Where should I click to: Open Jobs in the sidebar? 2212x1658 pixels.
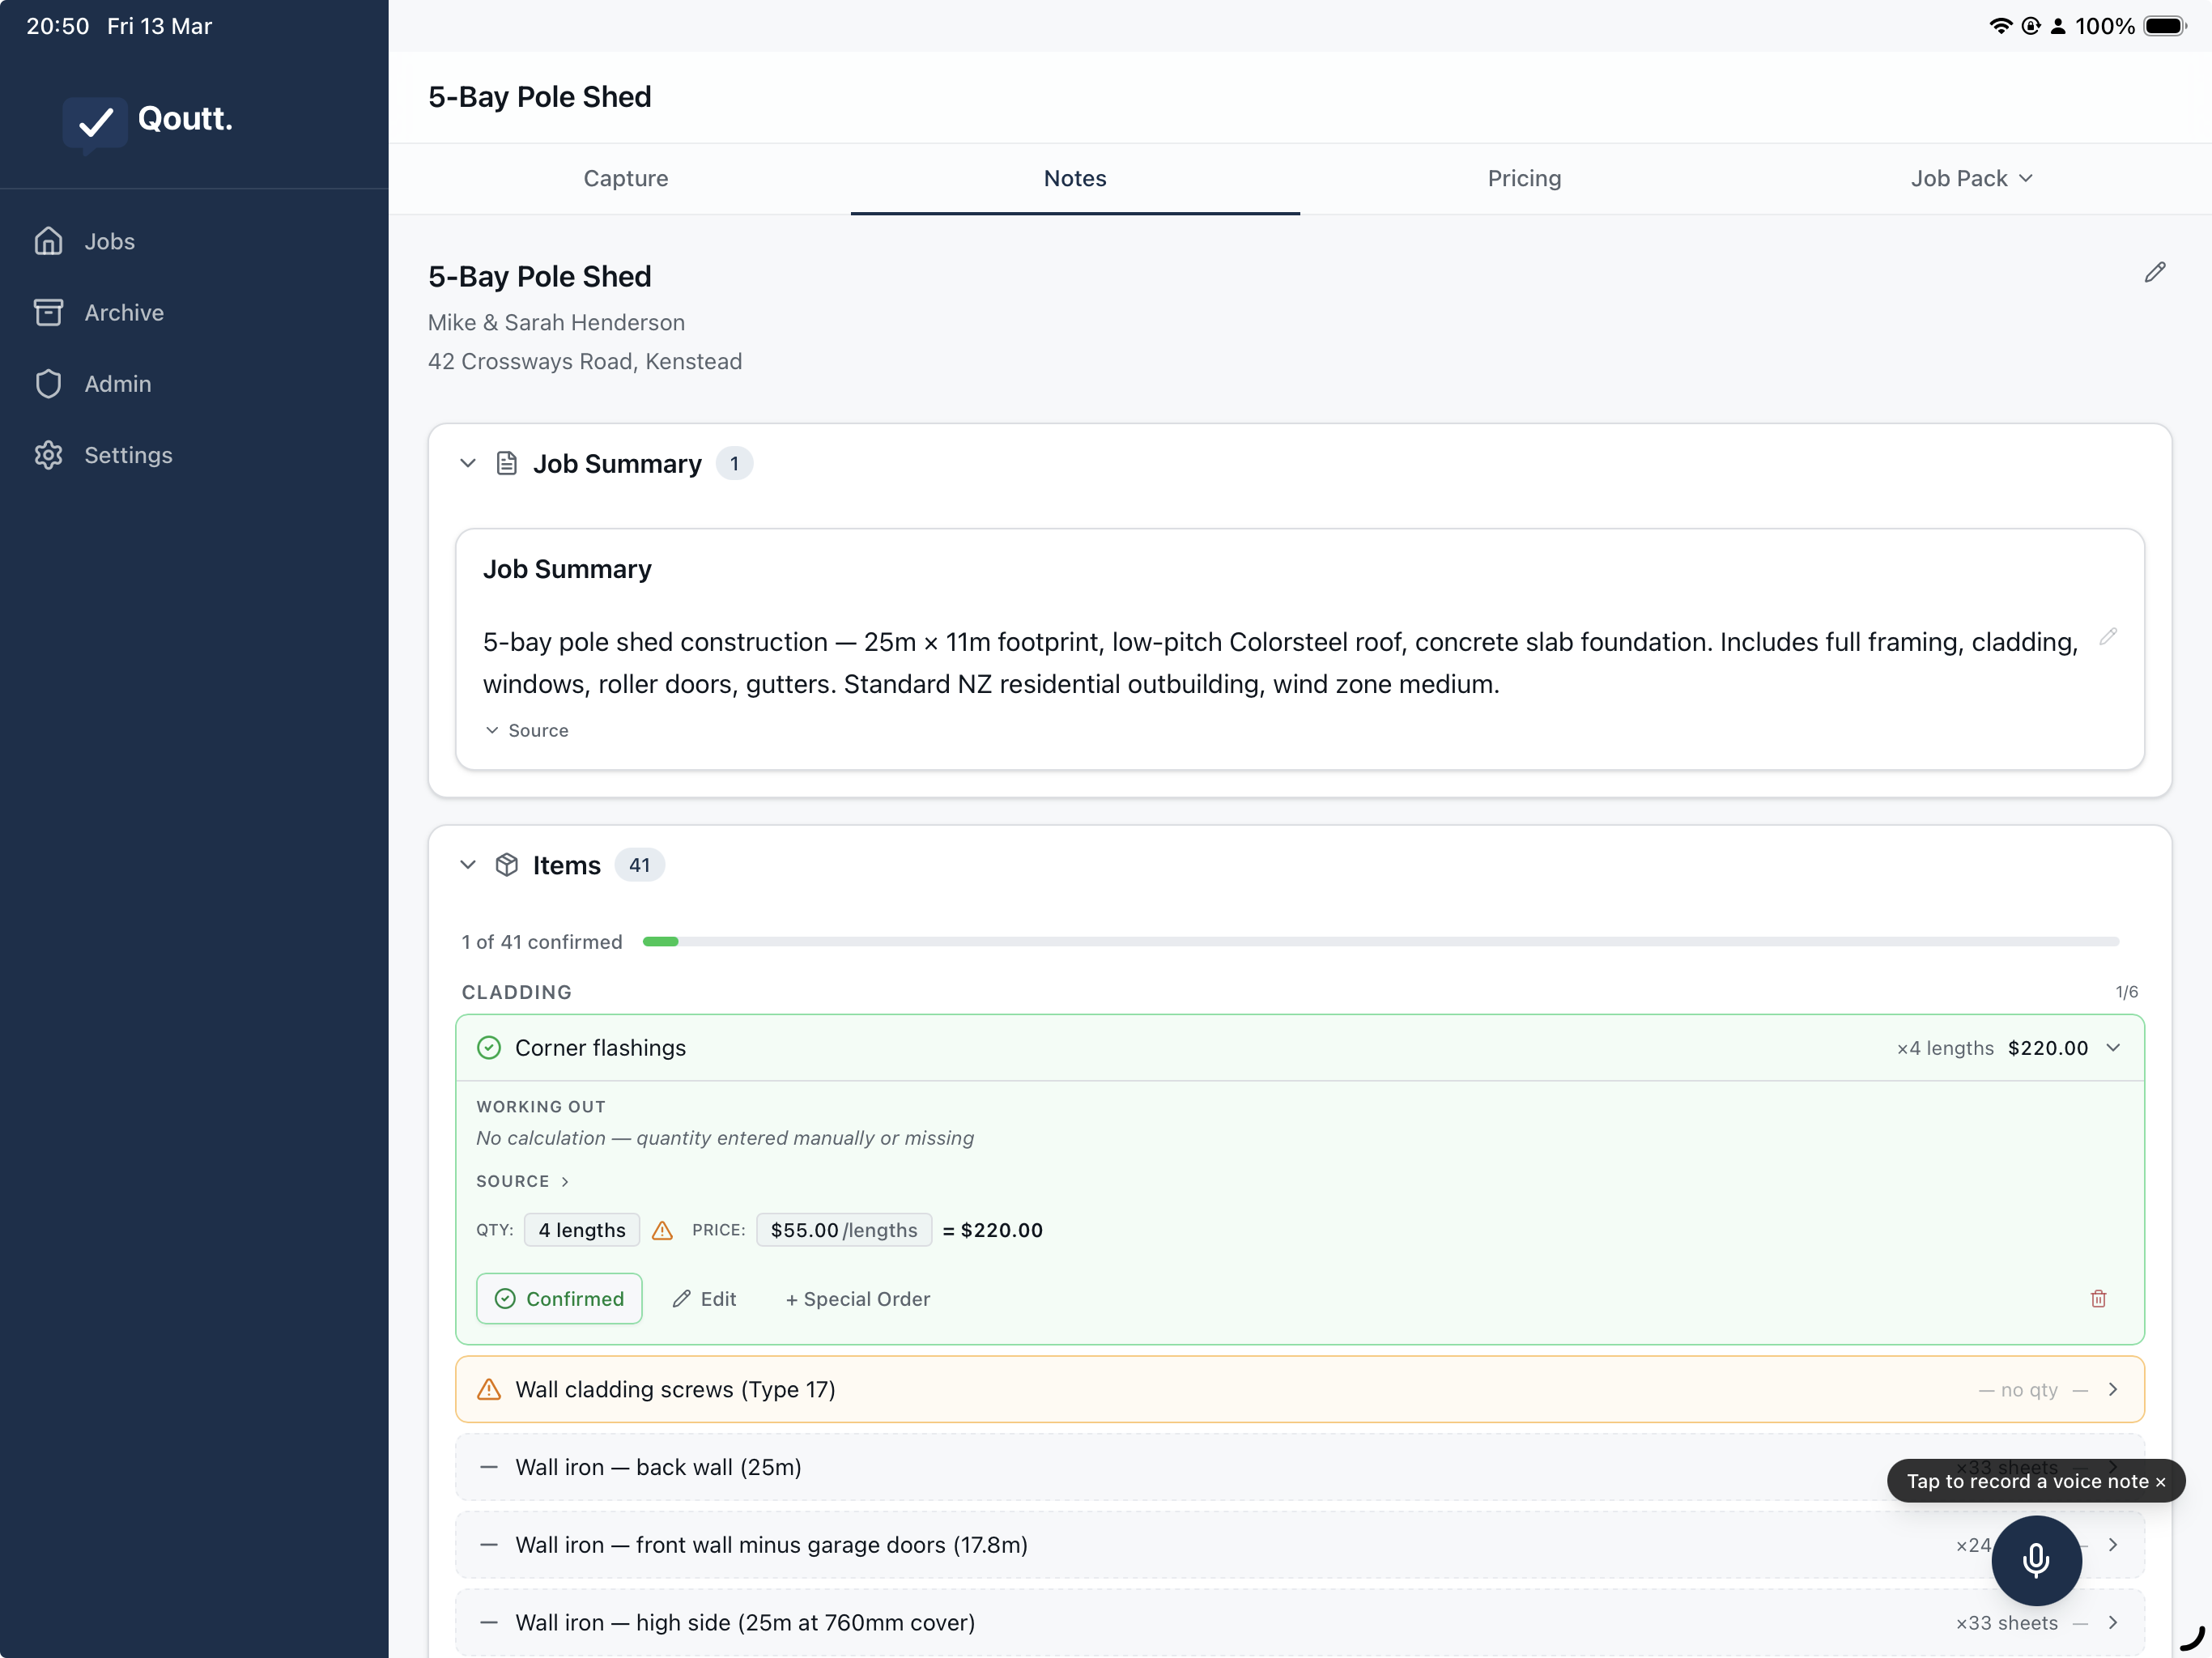pyautogui.click(x=109, y=241)
